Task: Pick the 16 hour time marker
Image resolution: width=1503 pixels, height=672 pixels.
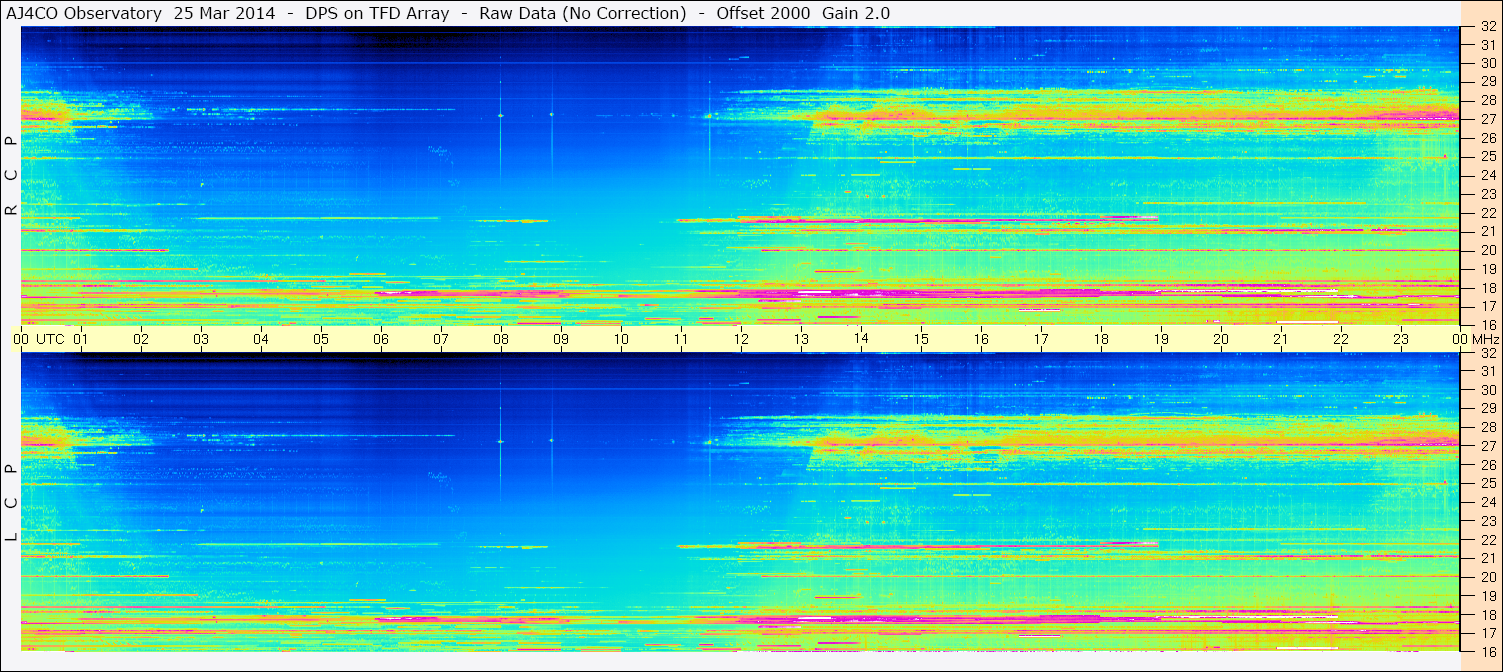Action: (x=981, y=339)
